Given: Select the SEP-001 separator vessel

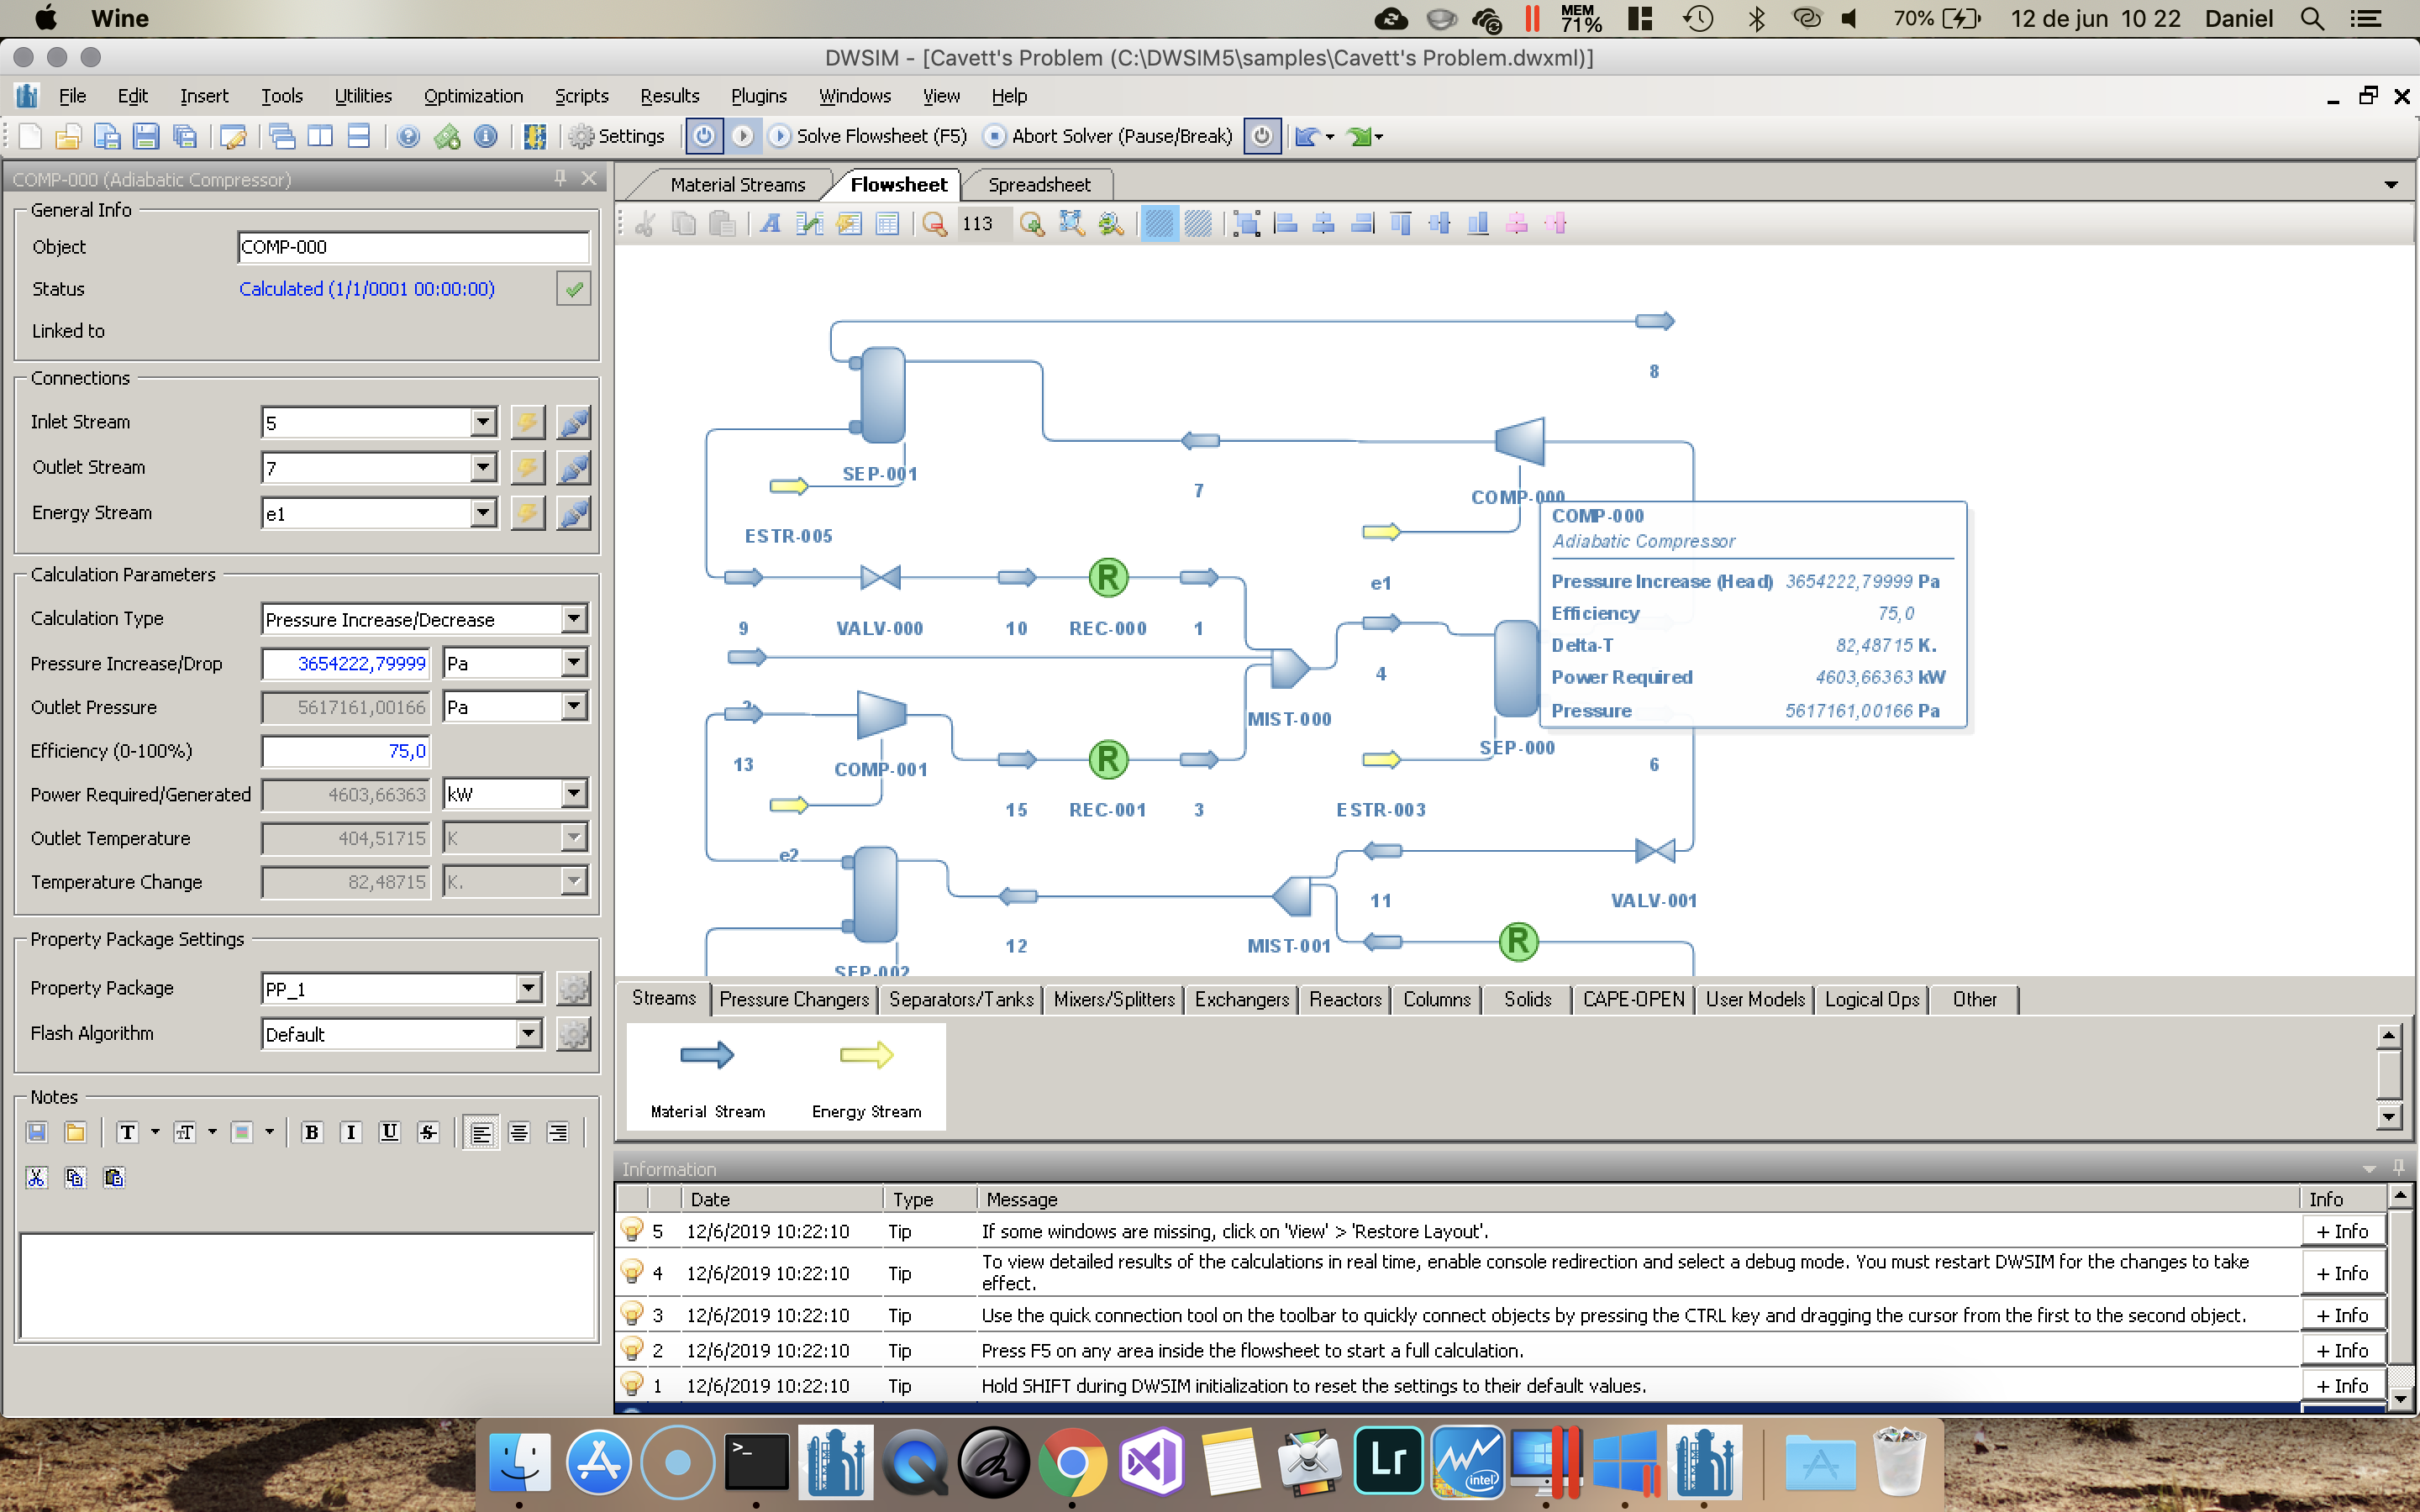Looking at the screenshot, I should (x=882, y=395).
